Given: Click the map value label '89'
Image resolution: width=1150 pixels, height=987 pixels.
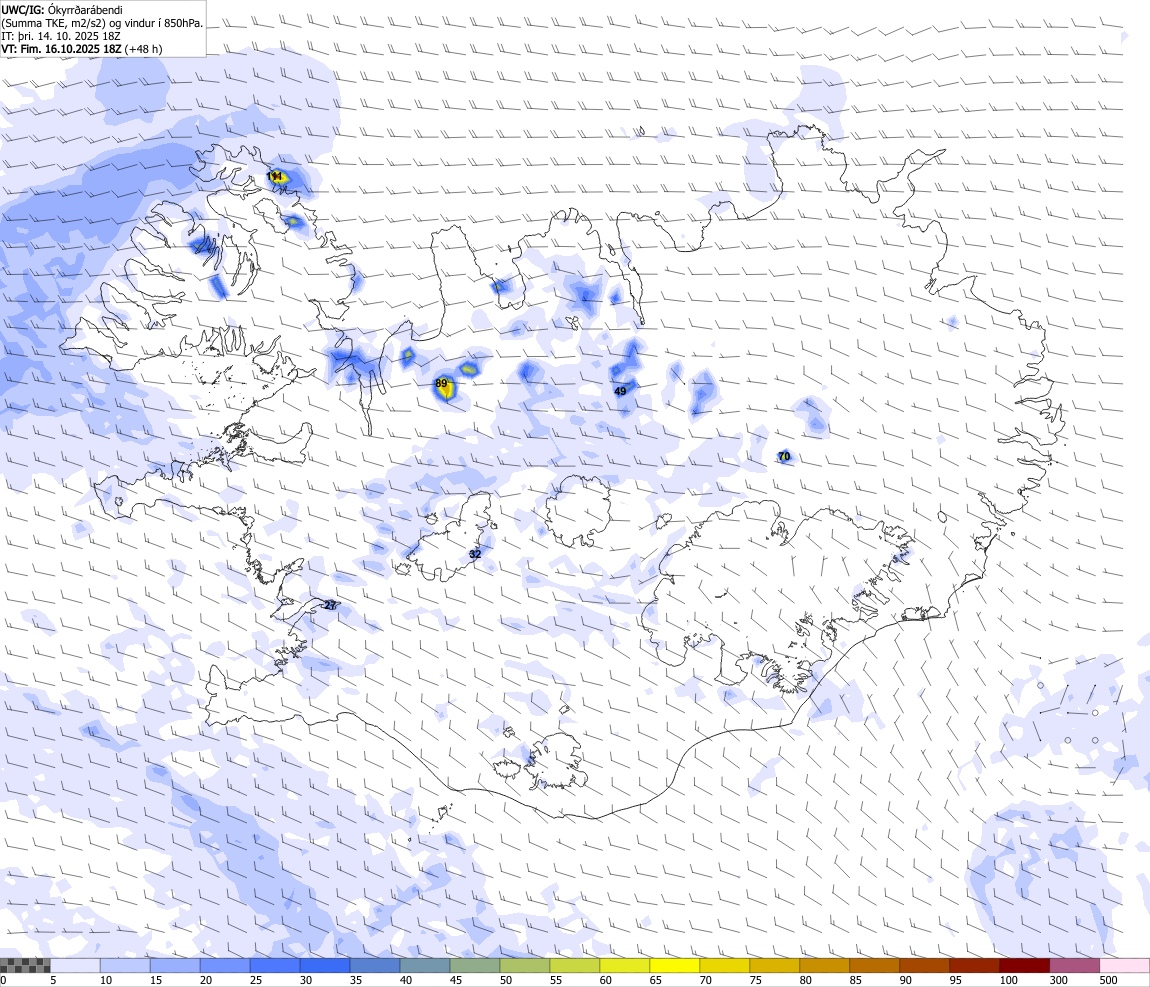Looking at the screenshot, I should click(x=441, y=384).
